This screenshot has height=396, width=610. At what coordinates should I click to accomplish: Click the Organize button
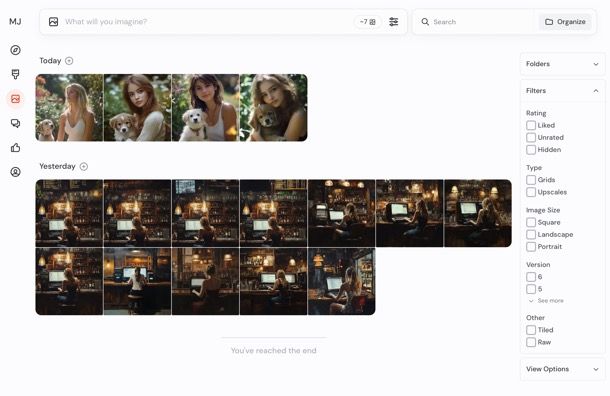[565, 22]
